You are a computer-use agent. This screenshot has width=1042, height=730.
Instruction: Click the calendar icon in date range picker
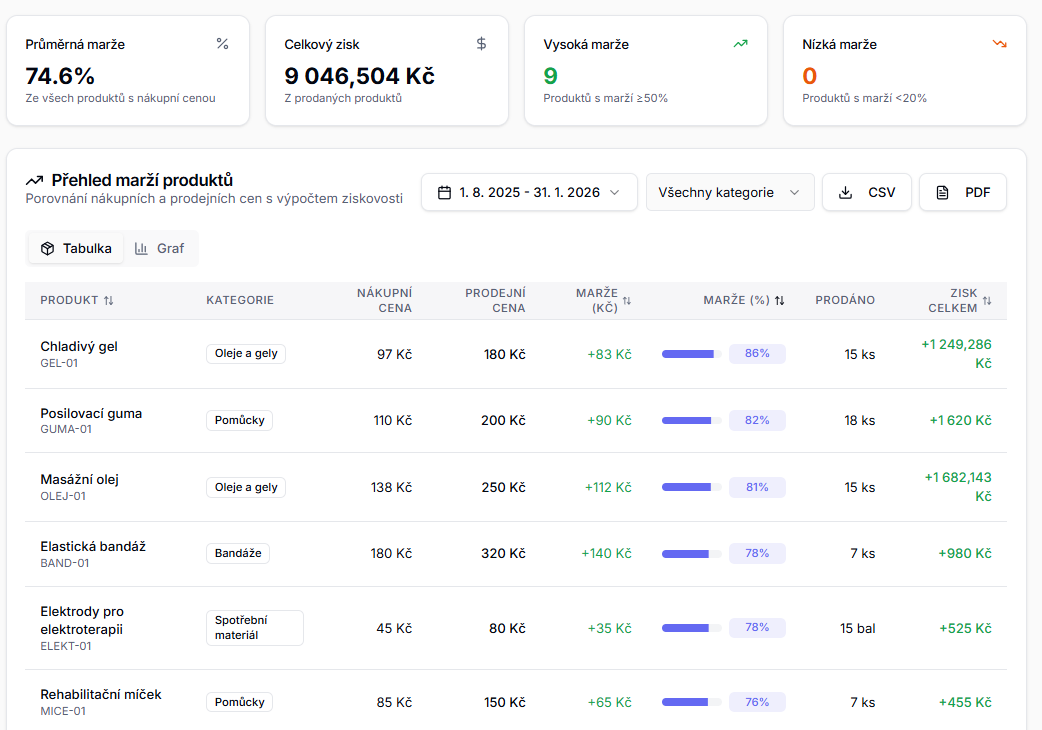444,192
